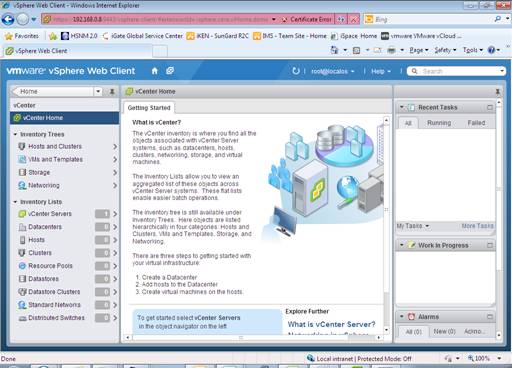The image size is (512, 368).
Task: Open the My Tasks dropdown
Action: tap(413, 226)
